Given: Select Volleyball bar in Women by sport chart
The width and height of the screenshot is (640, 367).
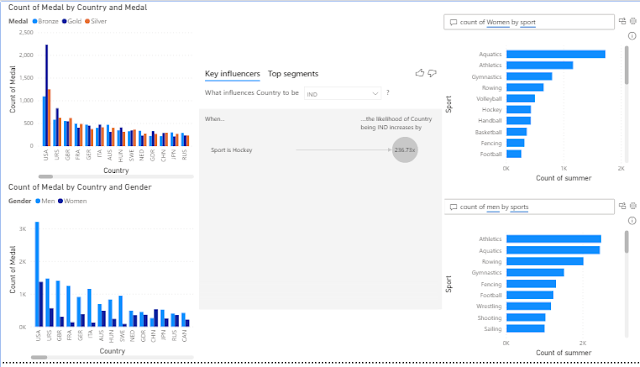Looking at the screenshot, I should click(x=521, y=98).
